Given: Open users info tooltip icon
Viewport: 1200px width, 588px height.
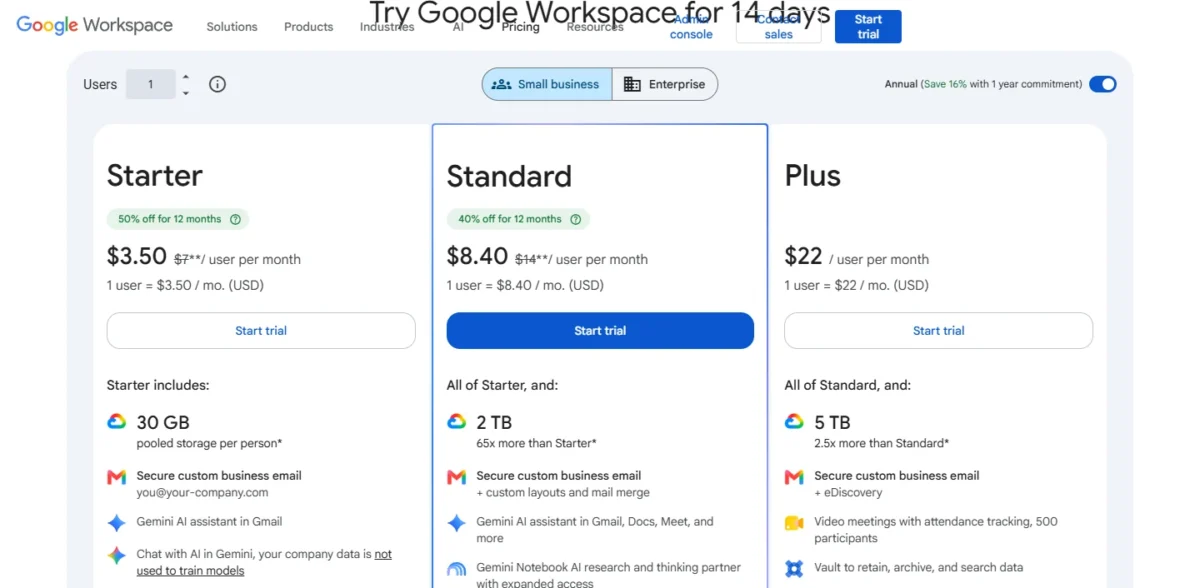Looking at the screenshot, I should coord(217,84).
